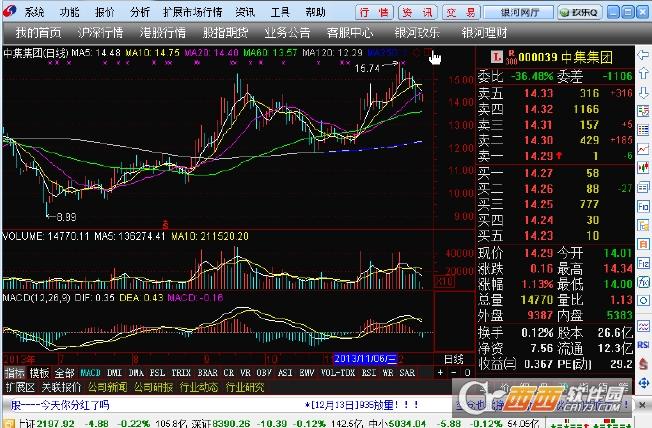The width and height of the screenshot is (652, 428).
Task: Select the BRAR indicator
Action: click(x=207, y=373)
